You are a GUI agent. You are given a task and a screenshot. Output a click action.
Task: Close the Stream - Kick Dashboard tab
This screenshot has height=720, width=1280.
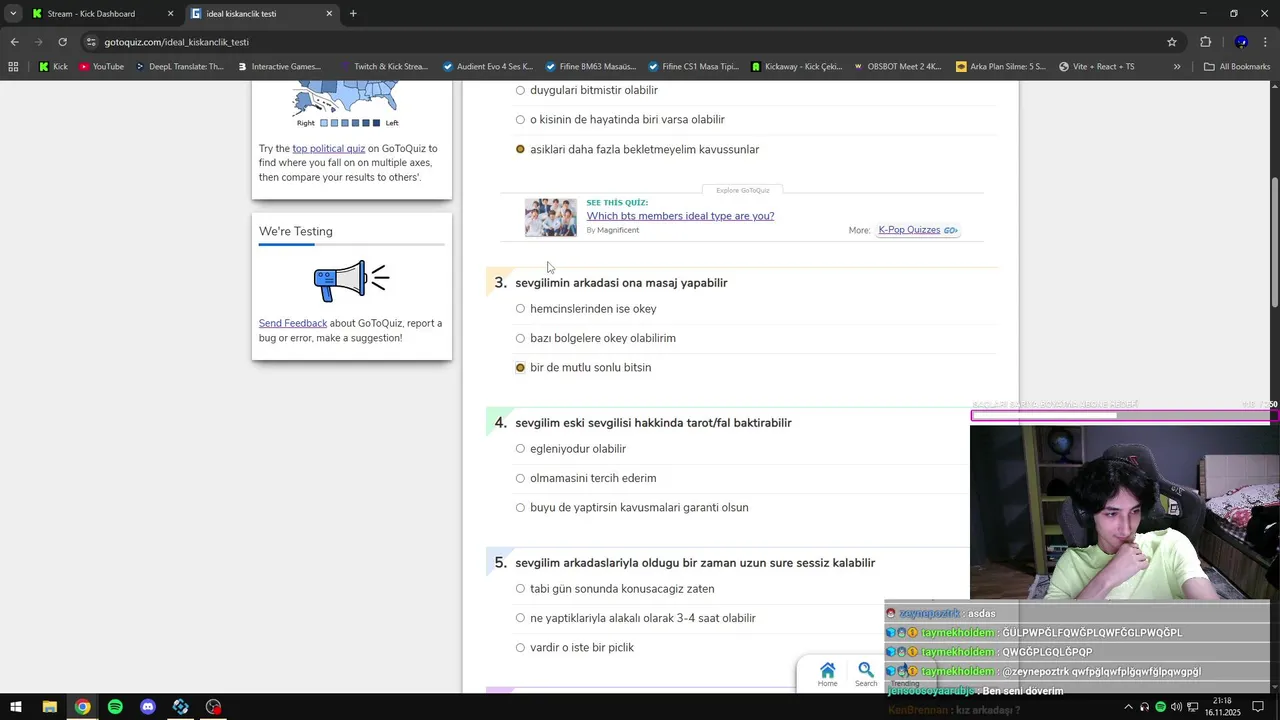click(170, 14)
